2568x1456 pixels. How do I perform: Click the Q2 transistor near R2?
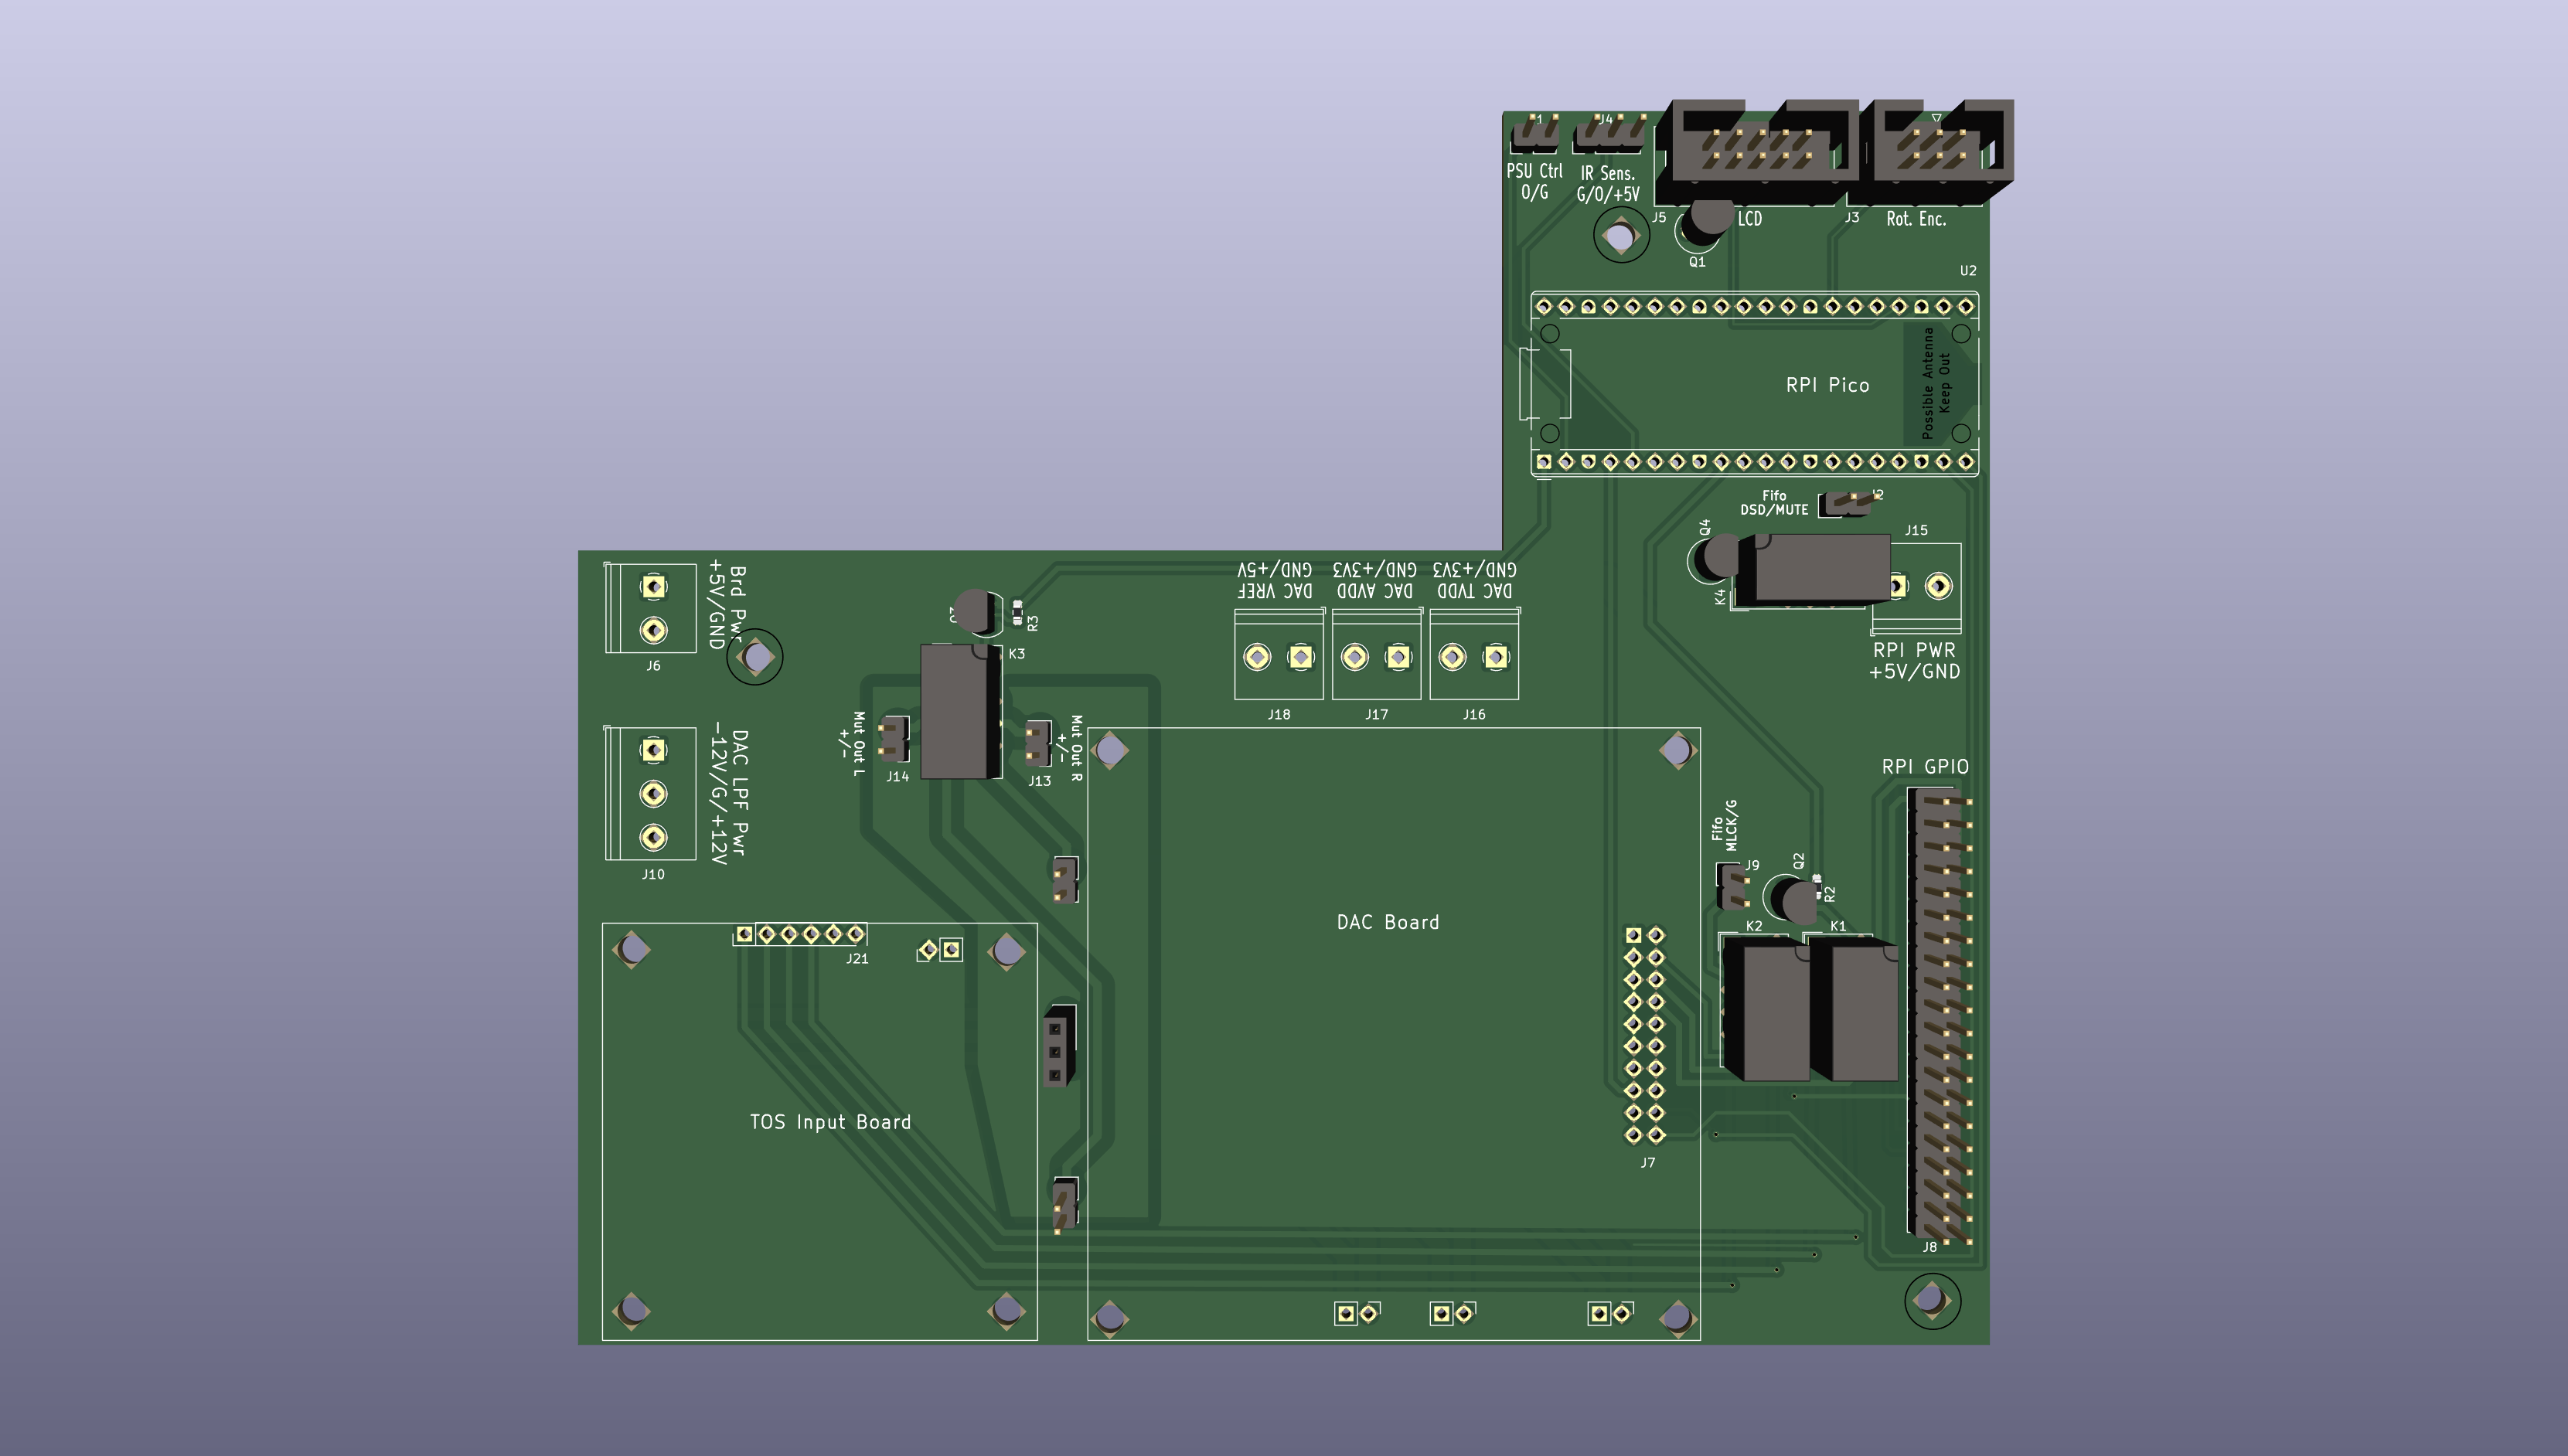coord(1792,898)
